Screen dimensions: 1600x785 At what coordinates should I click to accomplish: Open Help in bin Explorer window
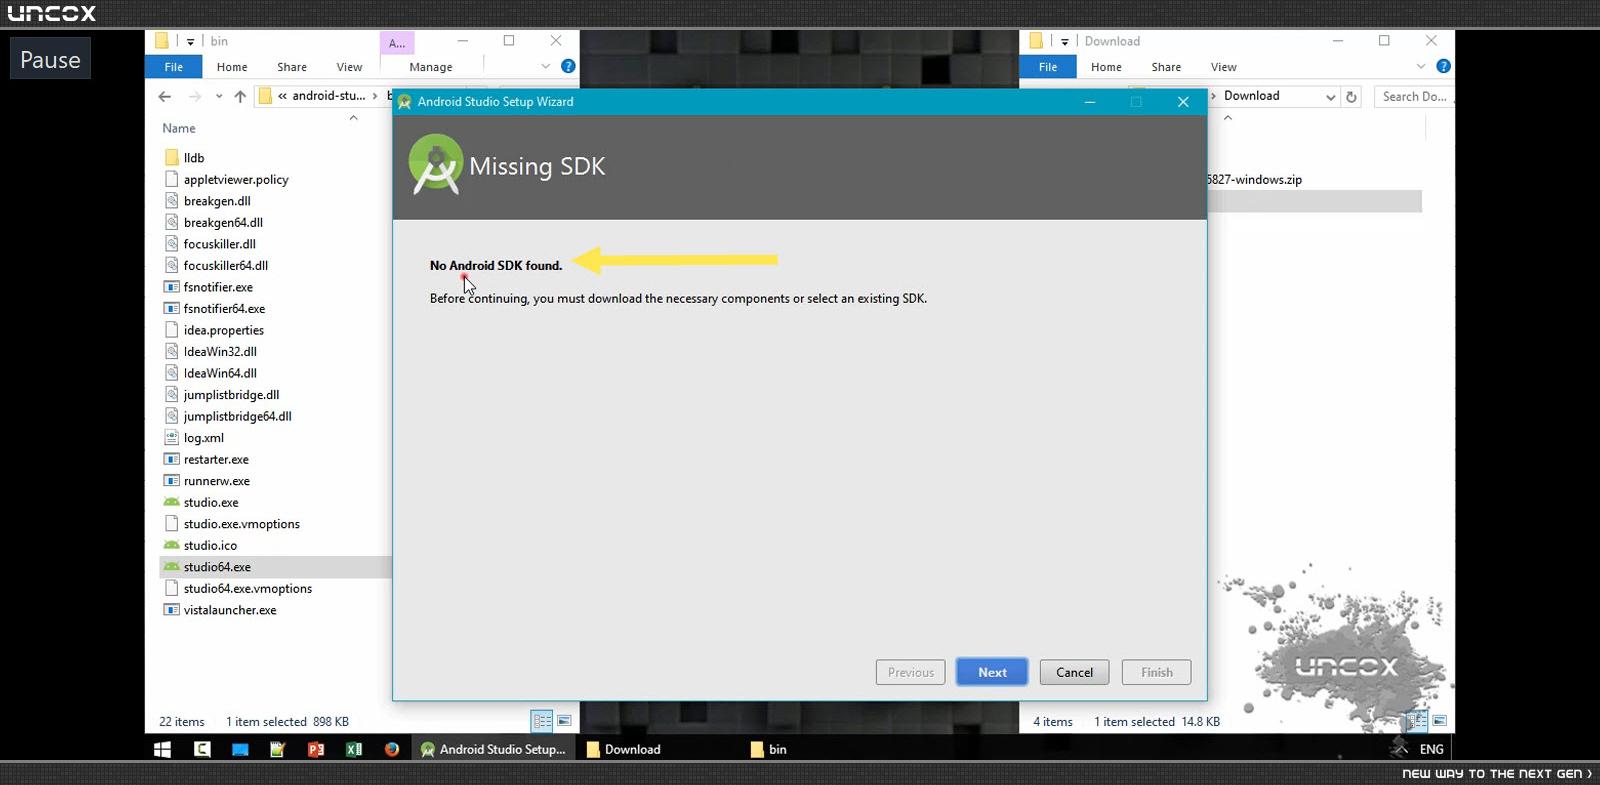(x=568, y=66)
